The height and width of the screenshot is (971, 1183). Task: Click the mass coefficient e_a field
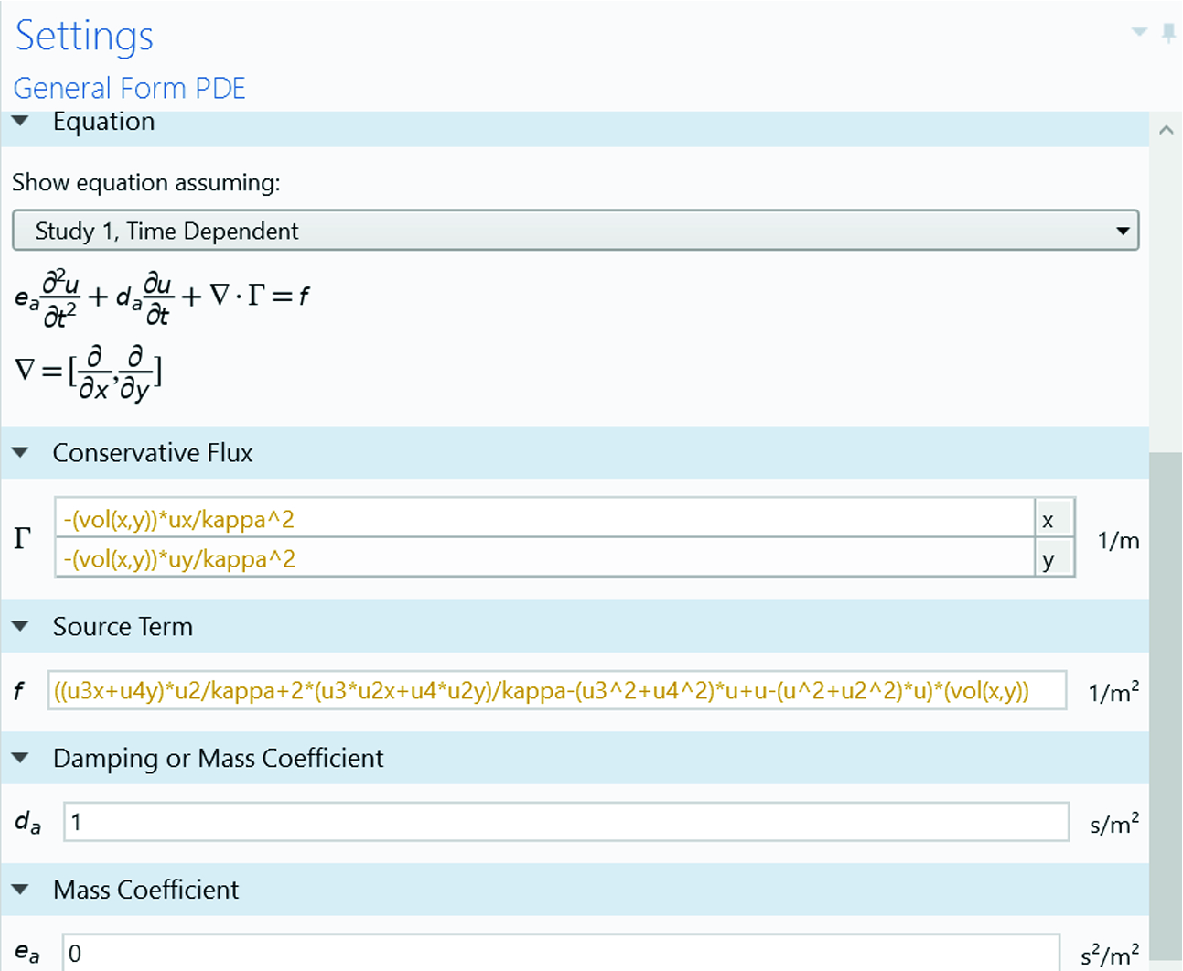point(560,953)
